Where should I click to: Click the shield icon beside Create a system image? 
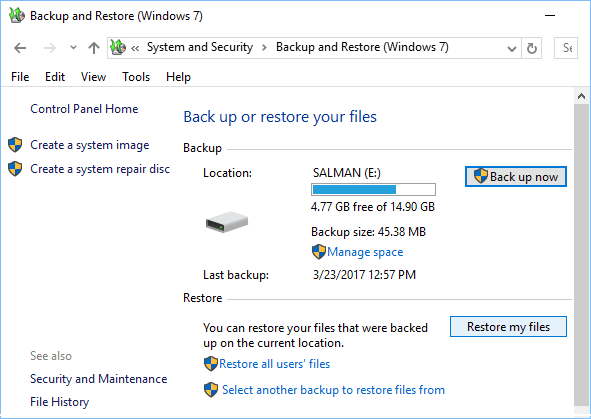point(15,145)
